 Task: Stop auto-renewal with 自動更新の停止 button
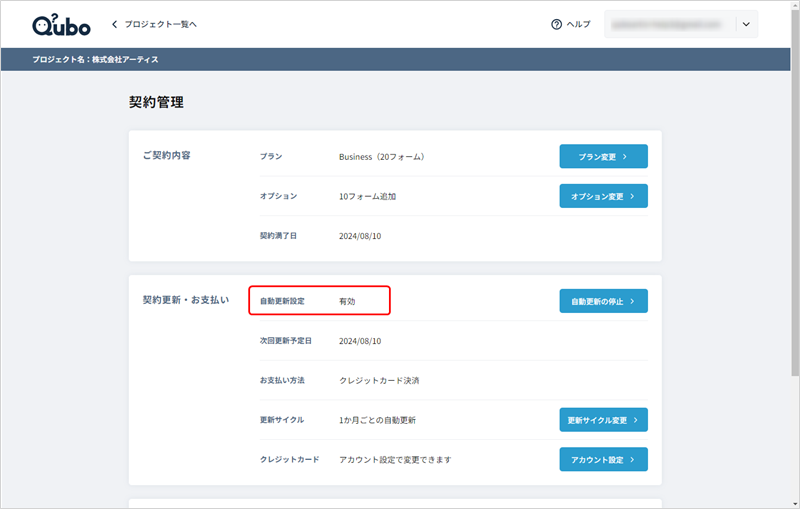point(602,301)
